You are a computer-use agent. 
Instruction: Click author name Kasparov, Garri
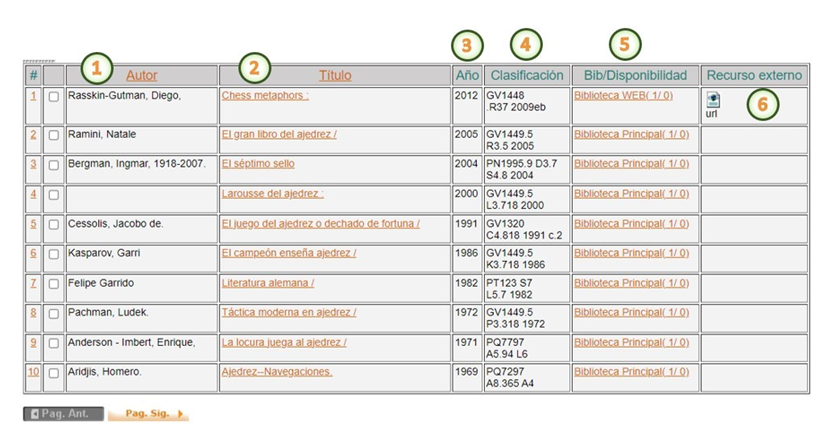(x=104, y=253)
